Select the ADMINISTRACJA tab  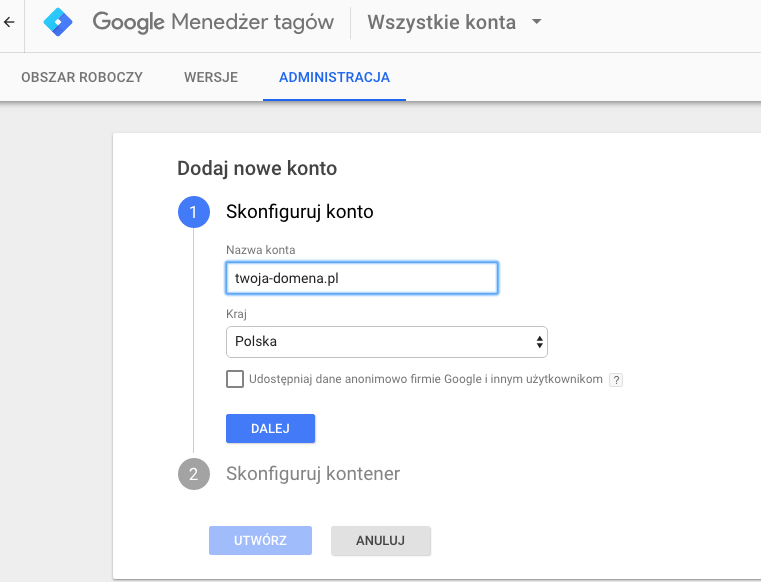(x=334, y=77)
